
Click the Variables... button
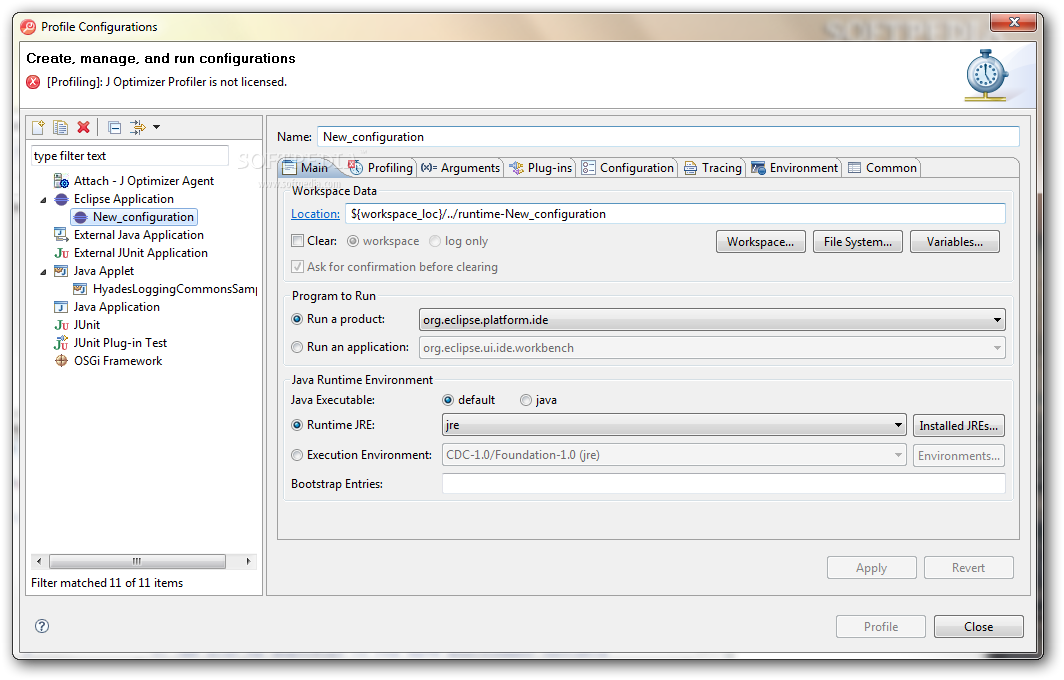point(955,242)
